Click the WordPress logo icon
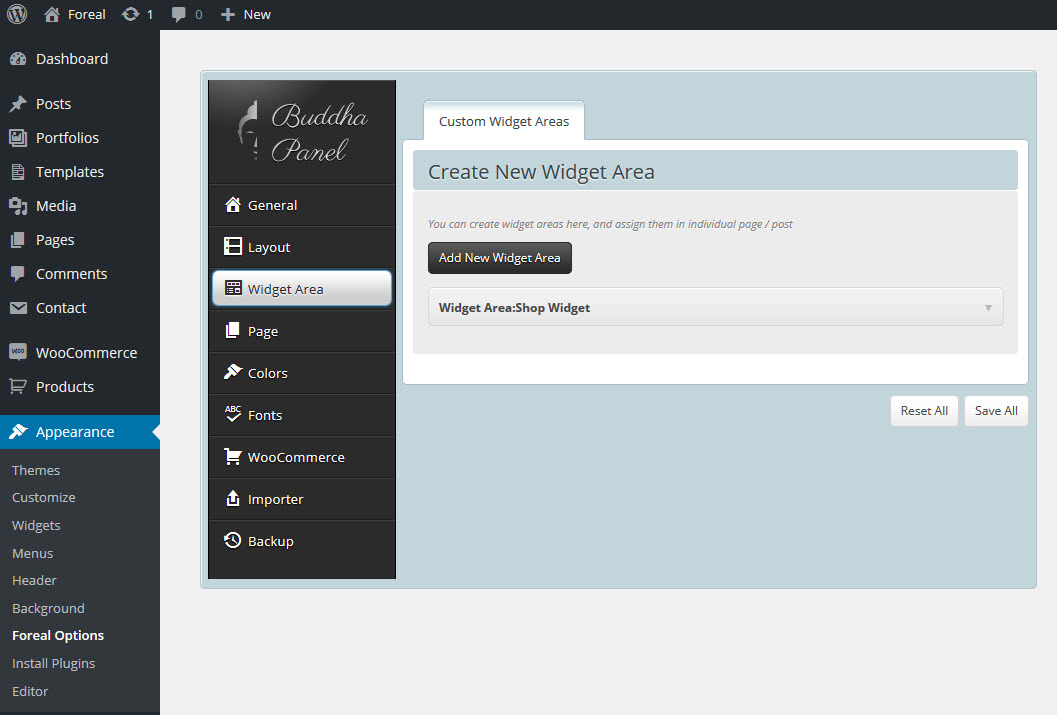This screenshot has height=715, width=1057. pos(17,14)
